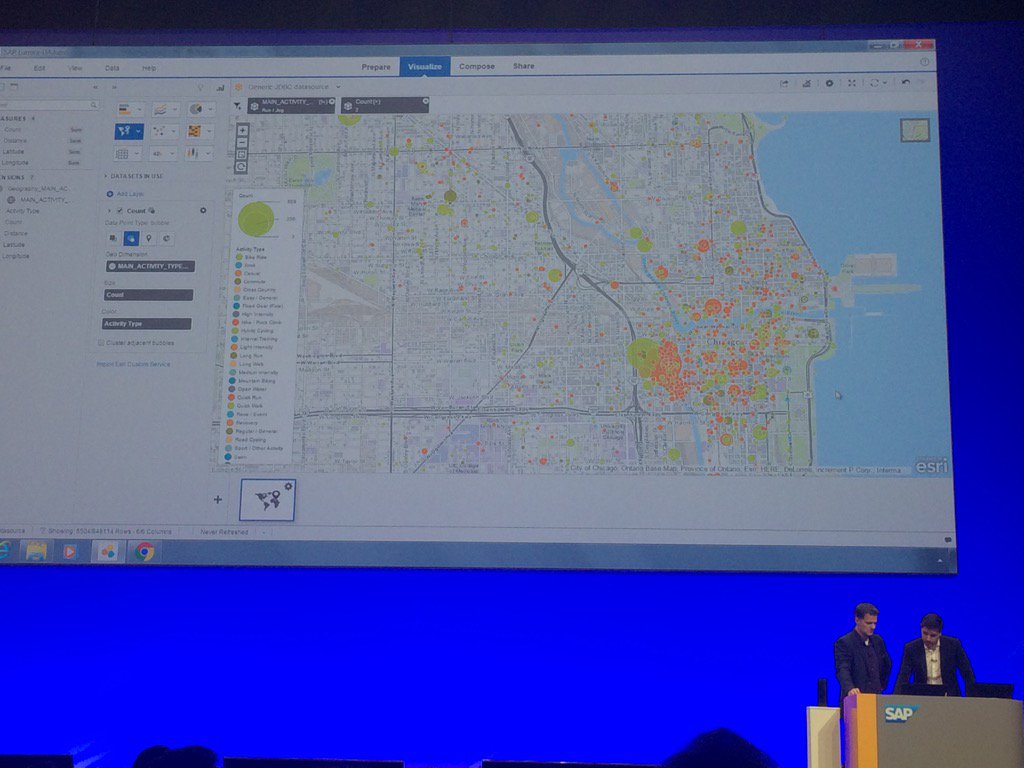Click the map fit-to-extent icon
The image size is (1024, 768).
tap(242, 155)
